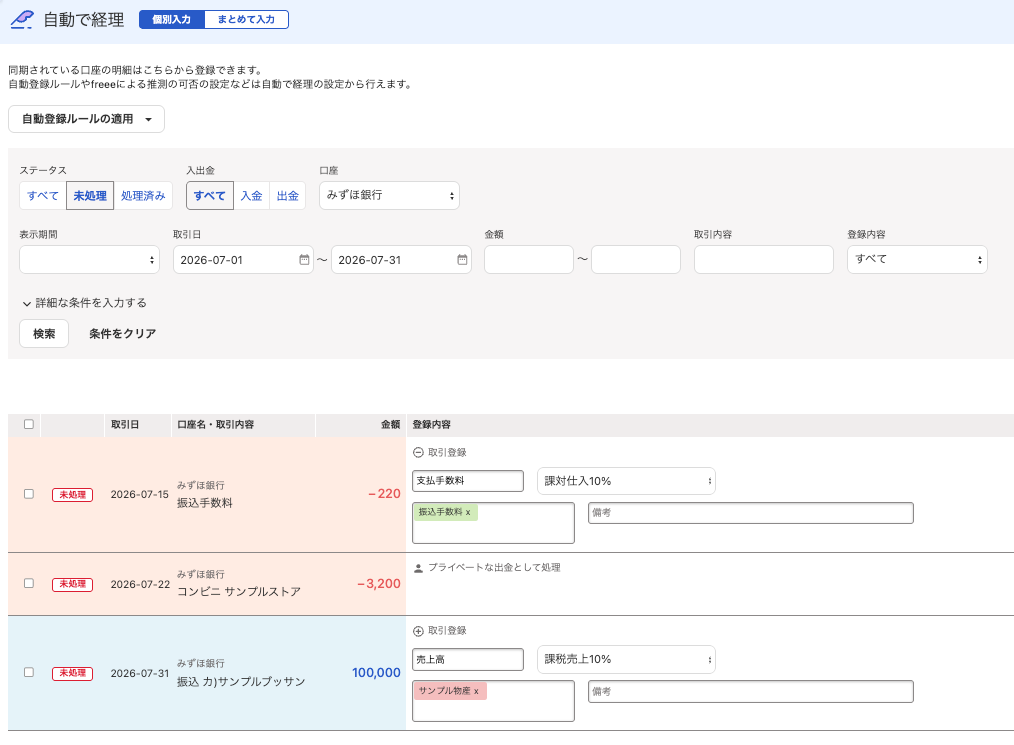Select 入出金 filter すべて
Image resolution: width=1014 pixels, height=745 pixels.
pos(210,195)
